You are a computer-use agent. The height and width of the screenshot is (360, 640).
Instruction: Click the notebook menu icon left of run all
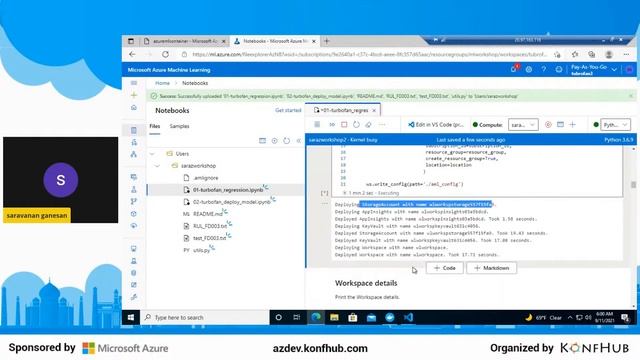[317, 124]
